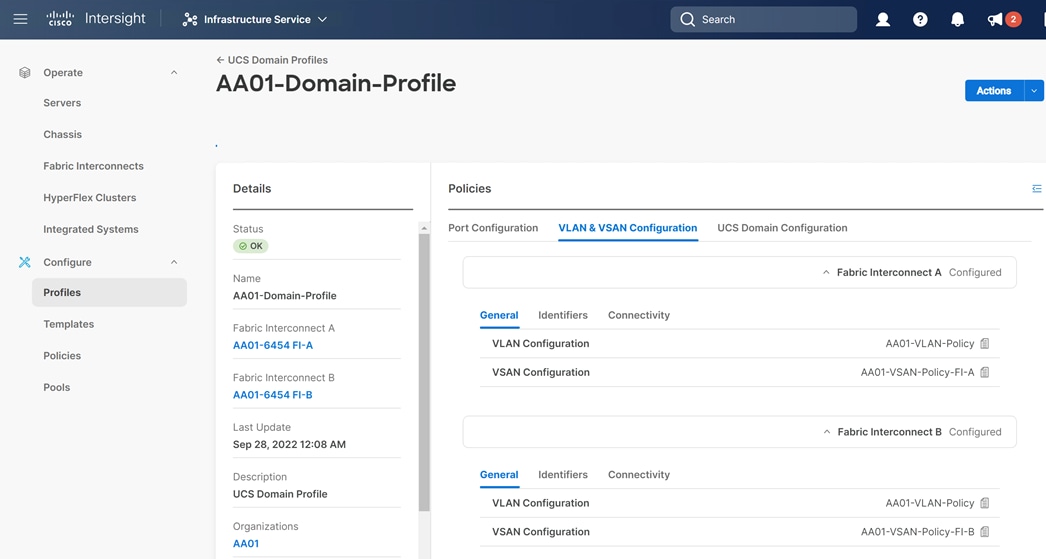Viewport: 1046px width, 559px height.
Task: Open the Infrastructure Service dropdown chevron
Action: pos(322,19)
